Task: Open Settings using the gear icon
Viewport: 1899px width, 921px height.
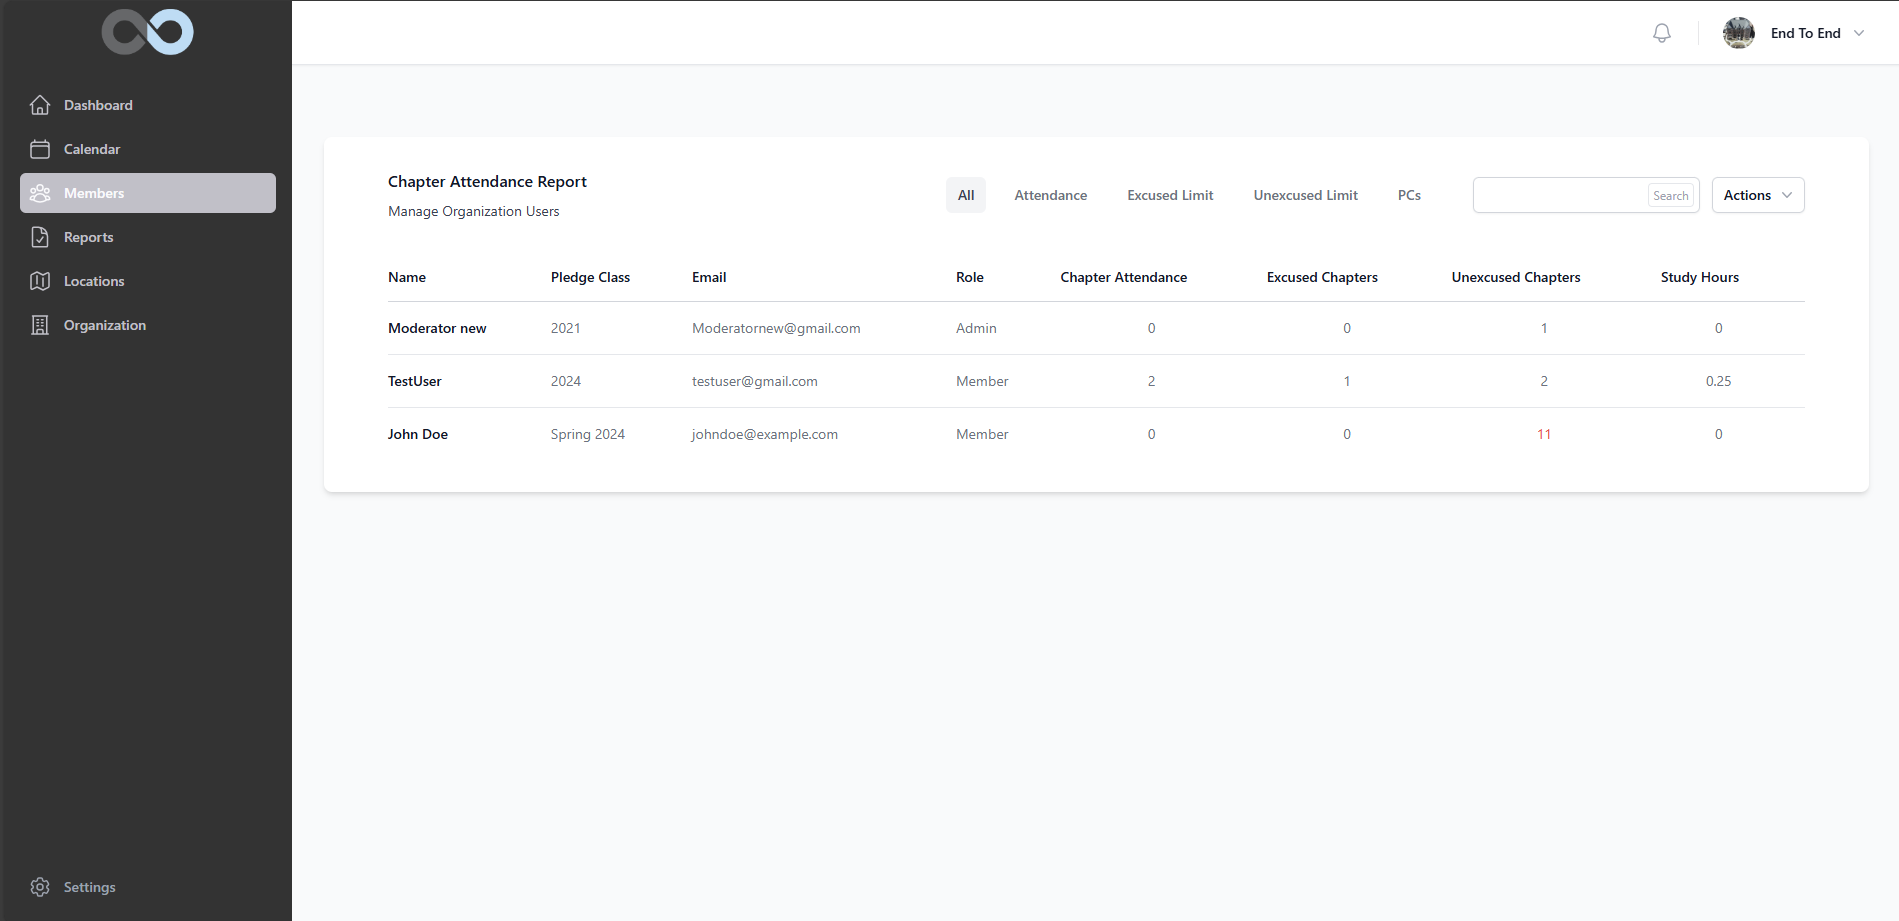Action: [40, 887]
